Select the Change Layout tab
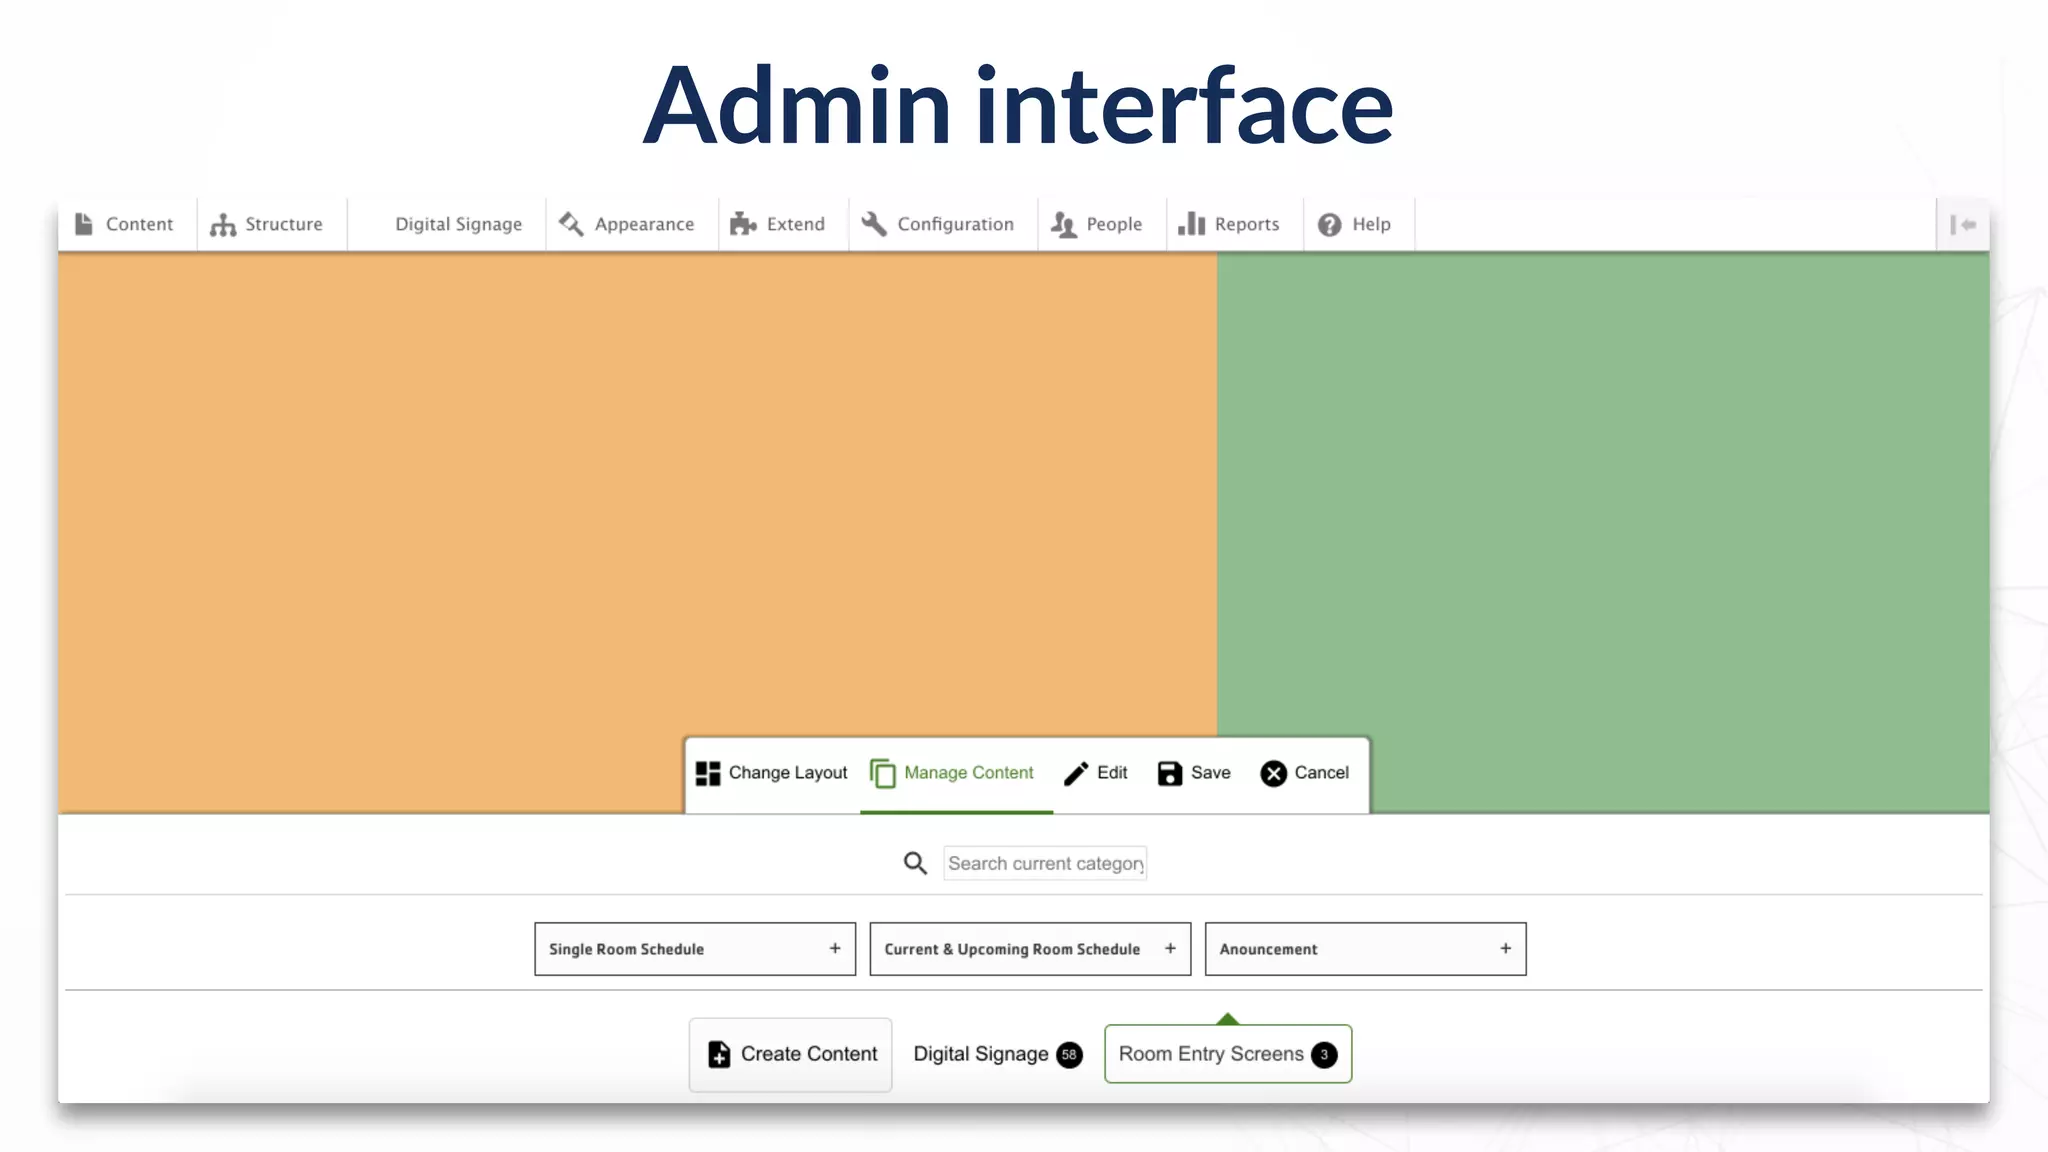This screenshot has width=2048, height=1152. 772,773
